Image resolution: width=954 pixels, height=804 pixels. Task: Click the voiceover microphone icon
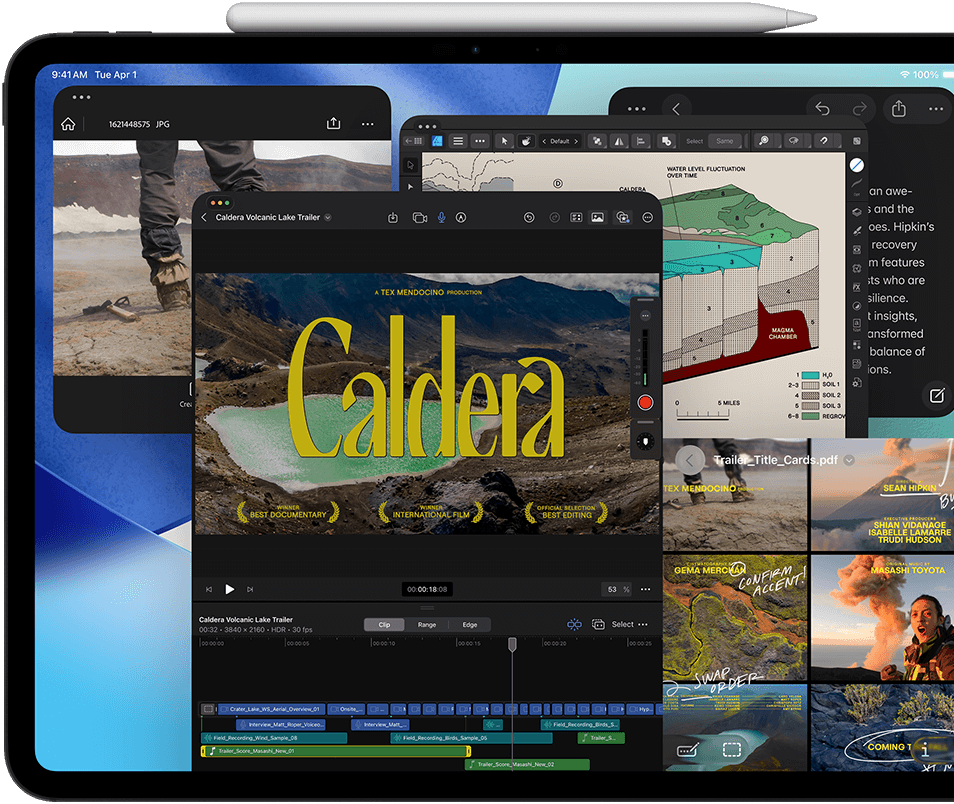441,217
